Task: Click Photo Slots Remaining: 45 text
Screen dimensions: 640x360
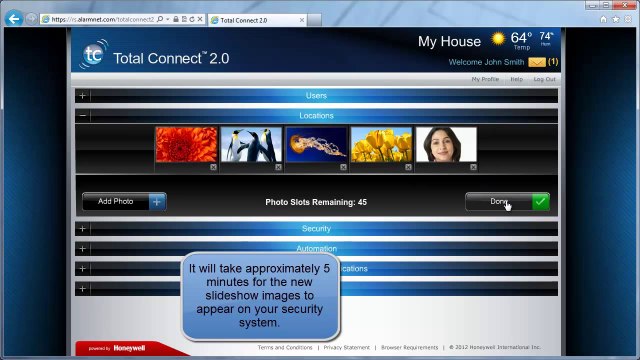Action: pyautogui.click(x=316, y=202)
